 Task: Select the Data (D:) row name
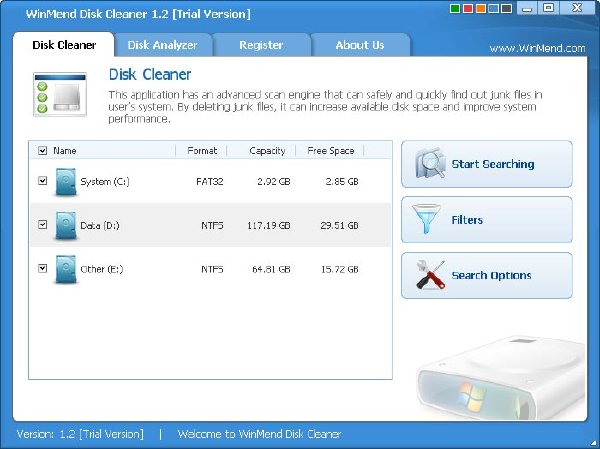point(99,225)
